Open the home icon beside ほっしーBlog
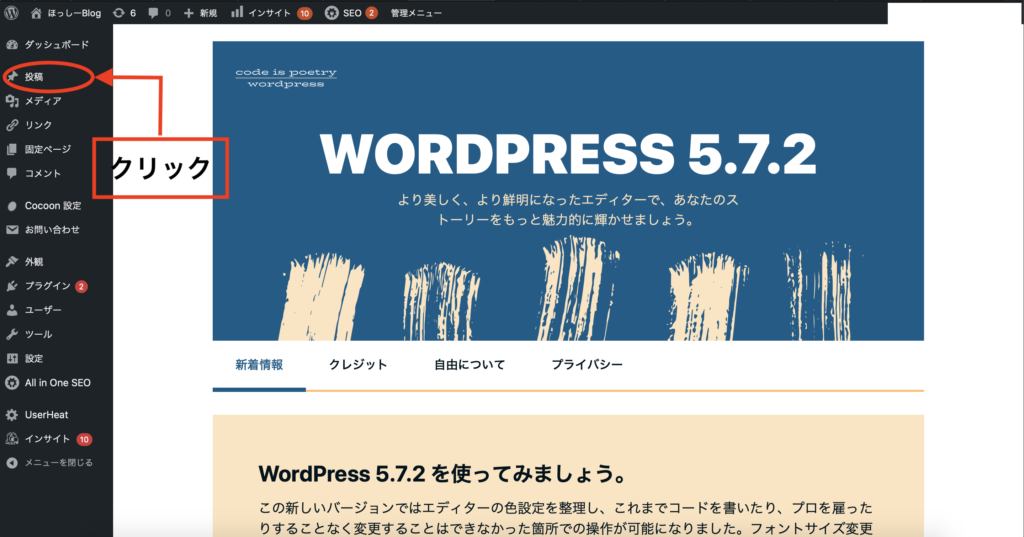 (x=36, y=13)
